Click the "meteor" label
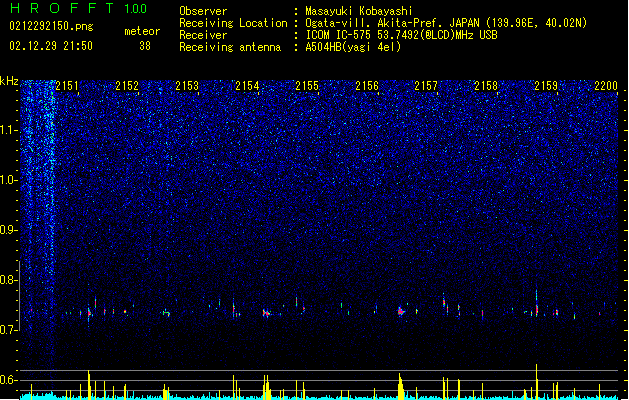The width and height of the screenshot is (629, 400). coord(142,31)
